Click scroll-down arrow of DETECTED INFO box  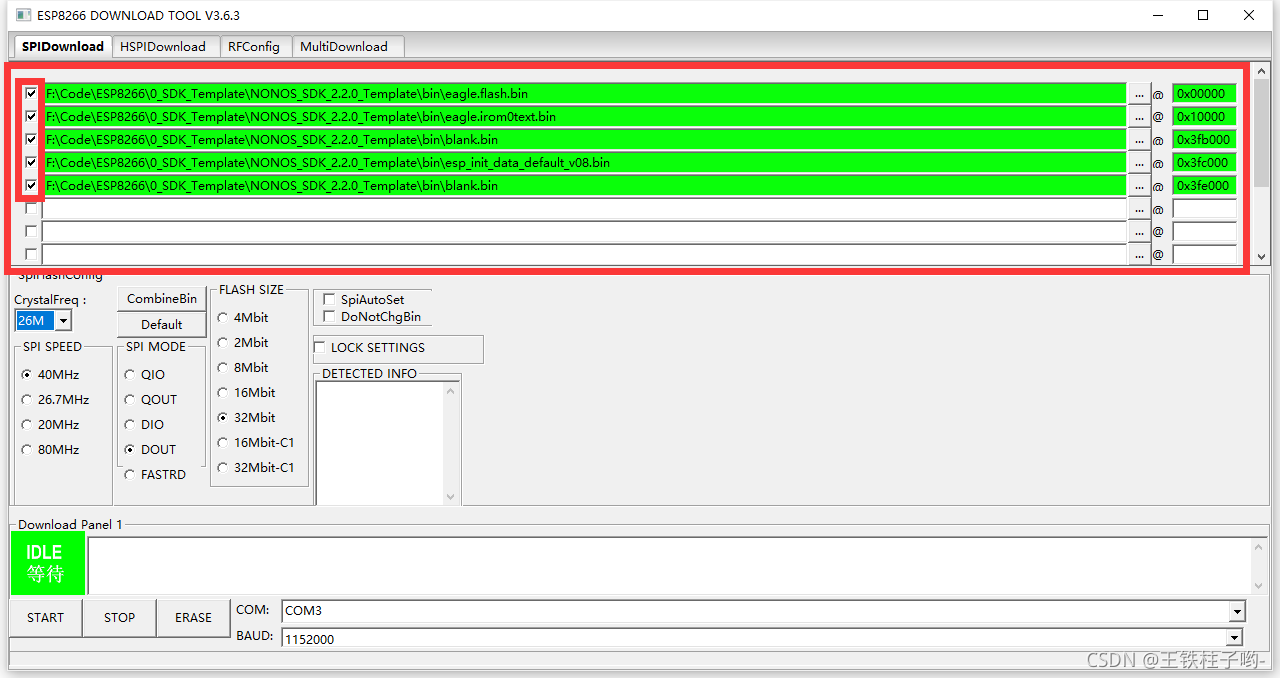click(x=450, y=496)
